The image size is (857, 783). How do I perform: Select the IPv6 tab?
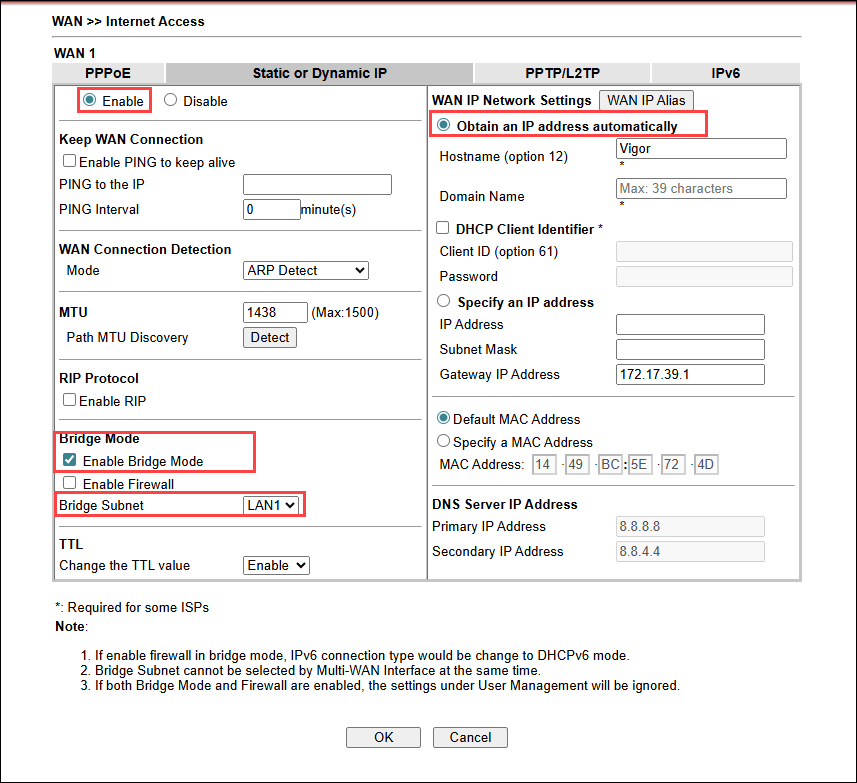[725, 73]
